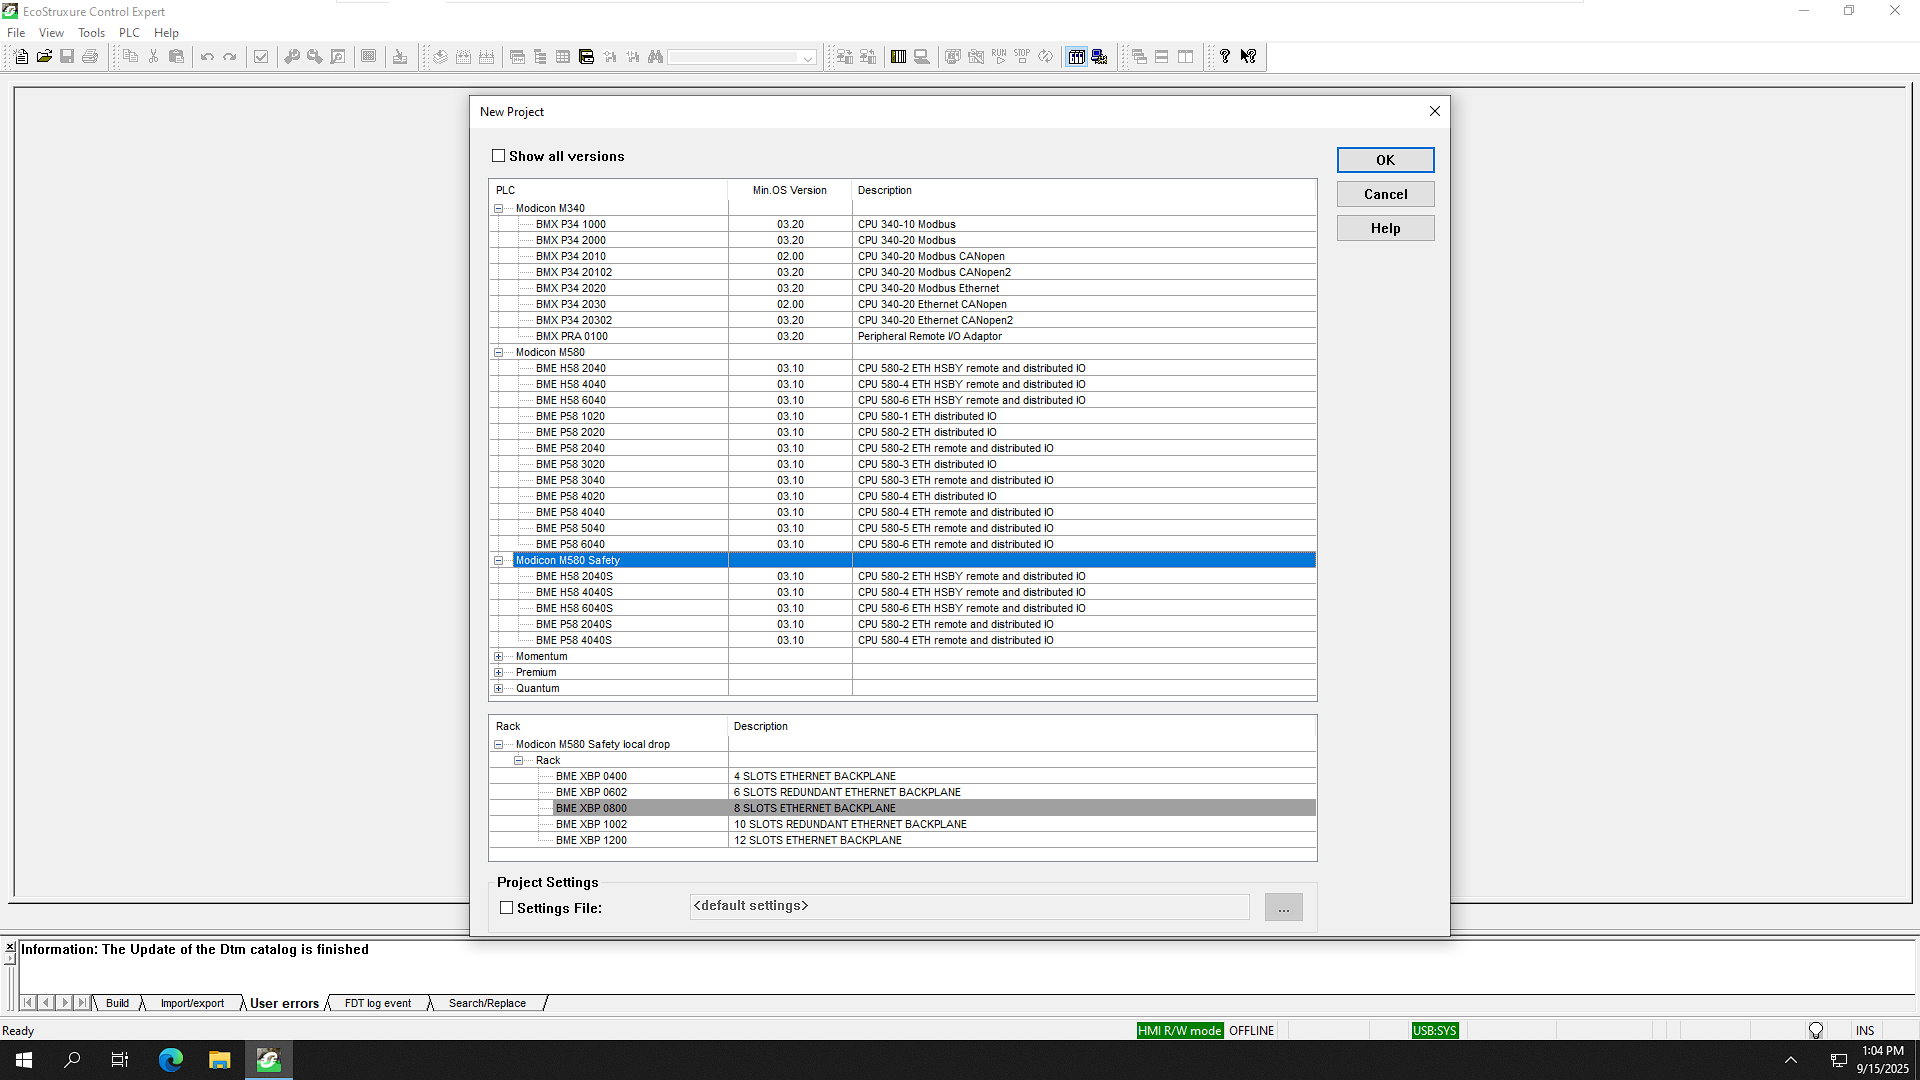Click the PLC Stop icon
1920x1080 pixels.
pyautogui.click(x=1022, y=57)
